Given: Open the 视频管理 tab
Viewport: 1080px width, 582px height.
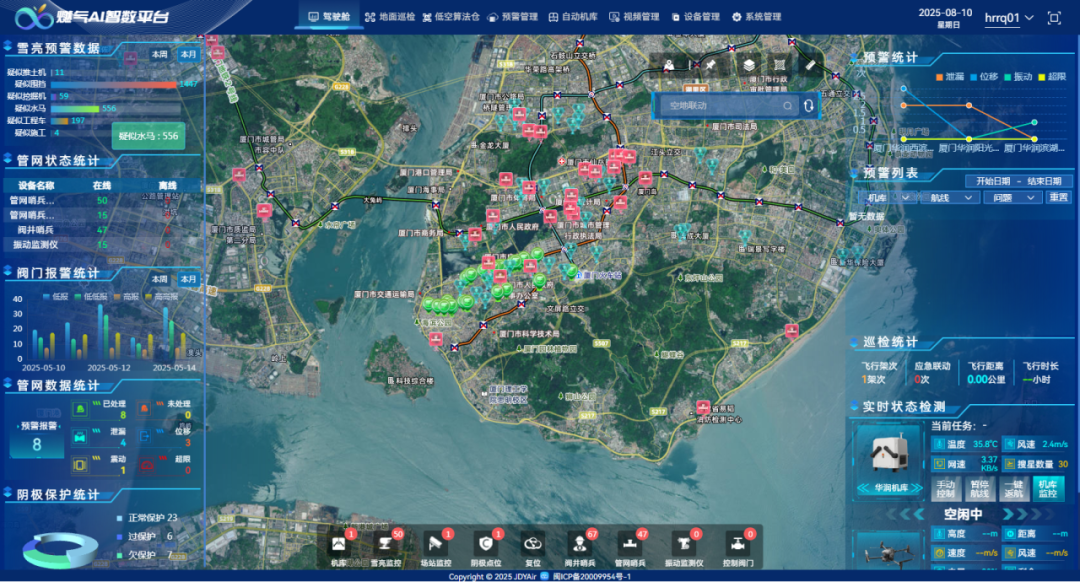Looking at the screenshot, I should pyautogui.click(x=634, y=17).
